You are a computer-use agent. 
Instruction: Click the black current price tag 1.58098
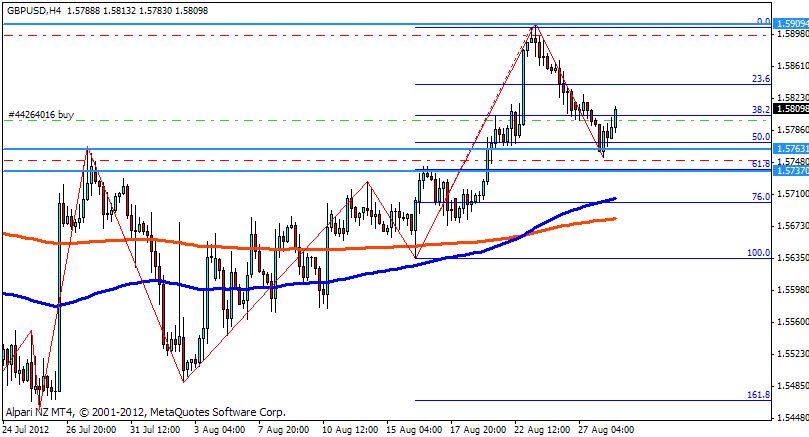(x=792, y=108)
